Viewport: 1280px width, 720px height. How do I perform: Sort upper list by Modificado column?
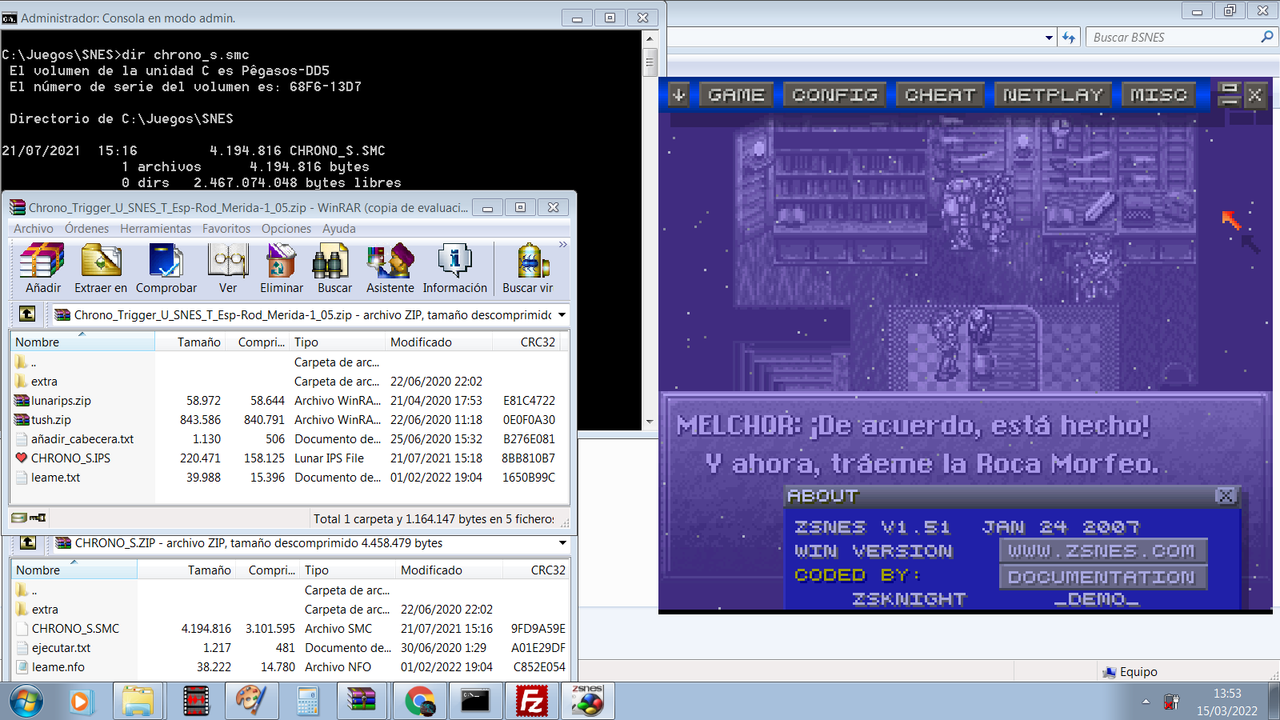pos(439,342)
